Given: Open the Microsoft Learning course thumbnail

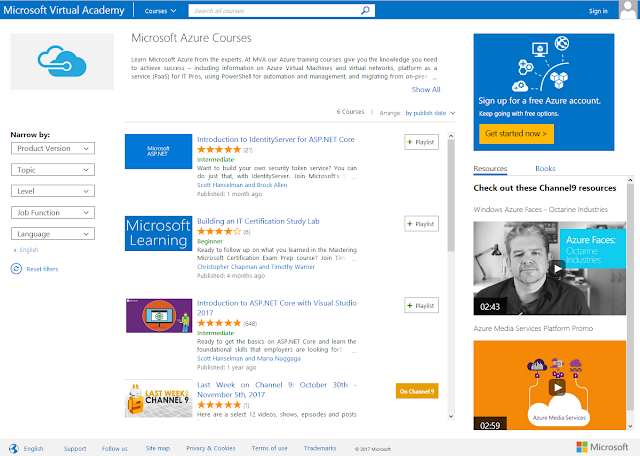Looking at the screenshot, I should point(158,233).
